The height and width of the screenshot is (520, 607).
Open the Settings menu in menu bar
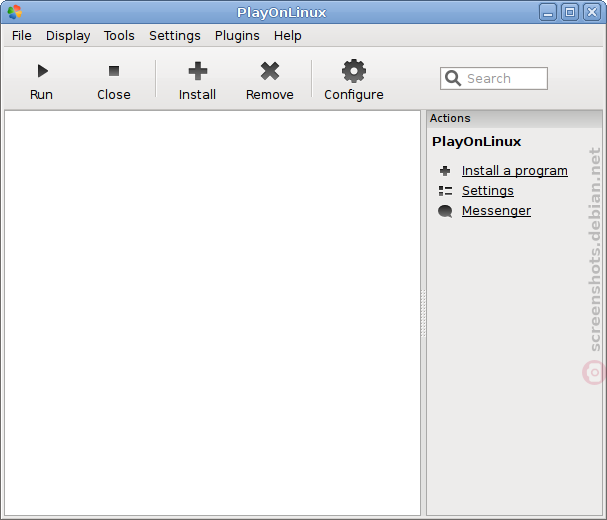(175, 36)
